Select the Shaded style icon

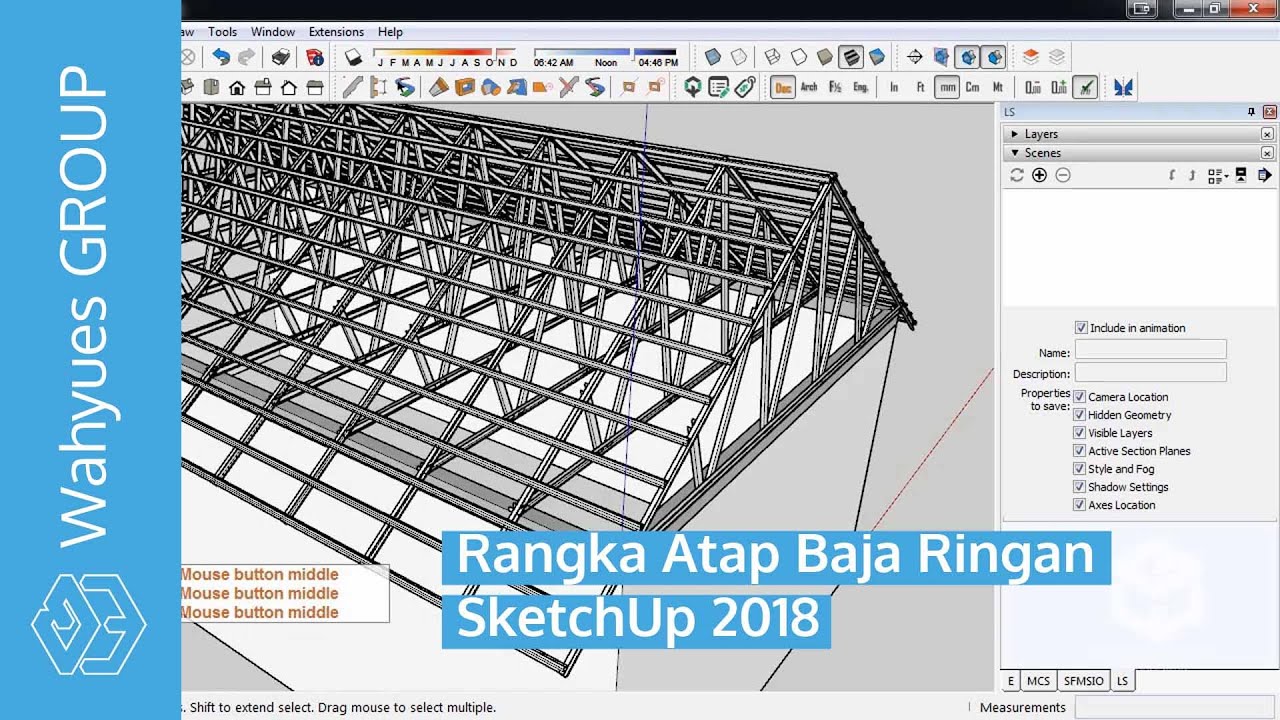(825, 58)
